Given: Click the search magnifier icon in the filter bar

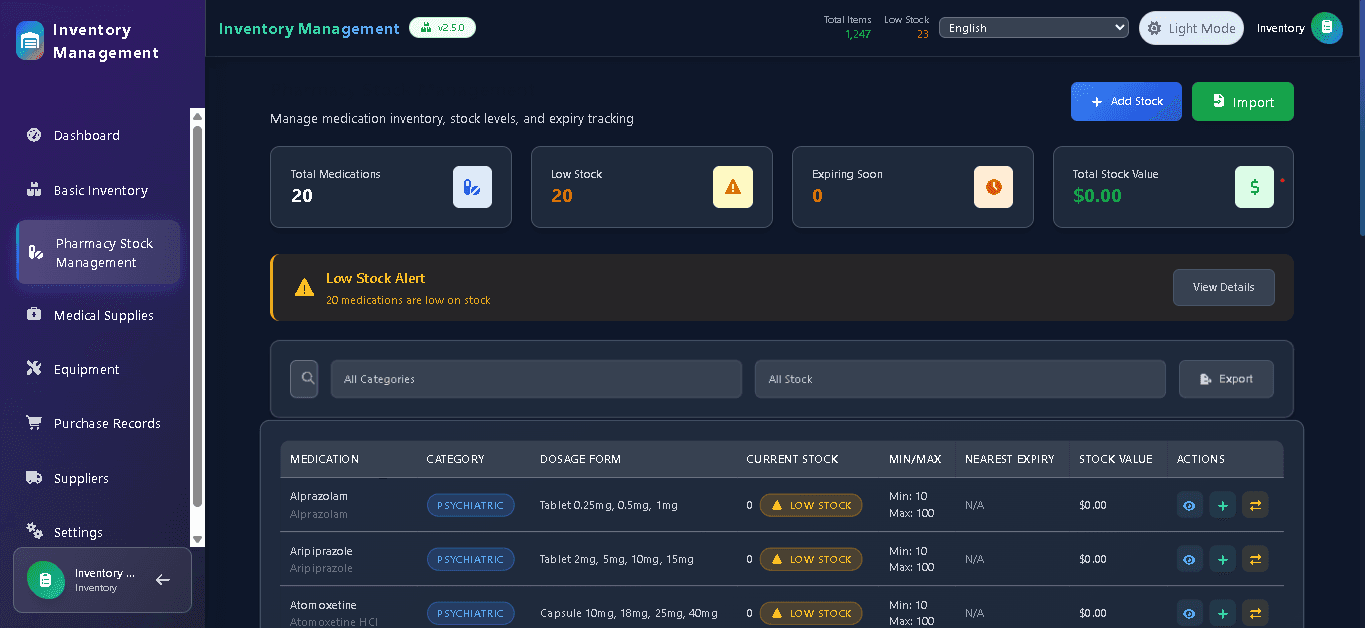Looking at the screenshot, I should click(304, 378).
